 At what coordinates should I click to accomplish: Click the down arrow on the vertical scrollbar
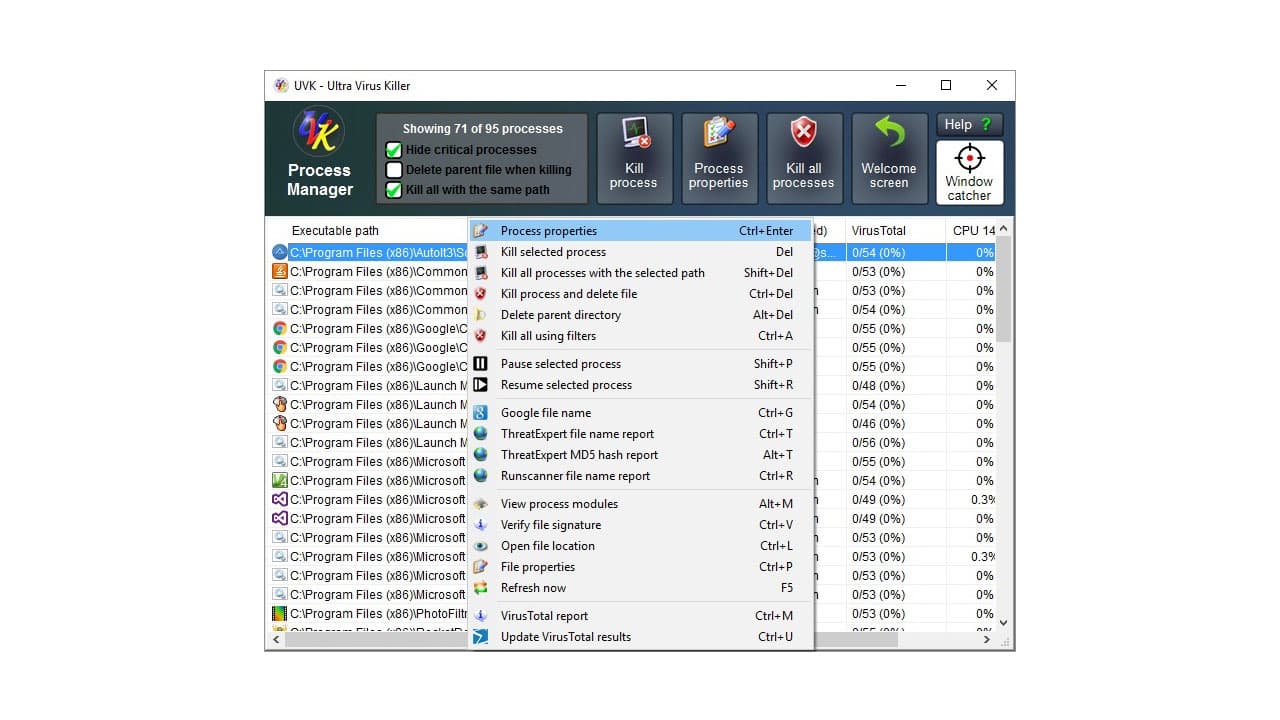click(1003, 622)
